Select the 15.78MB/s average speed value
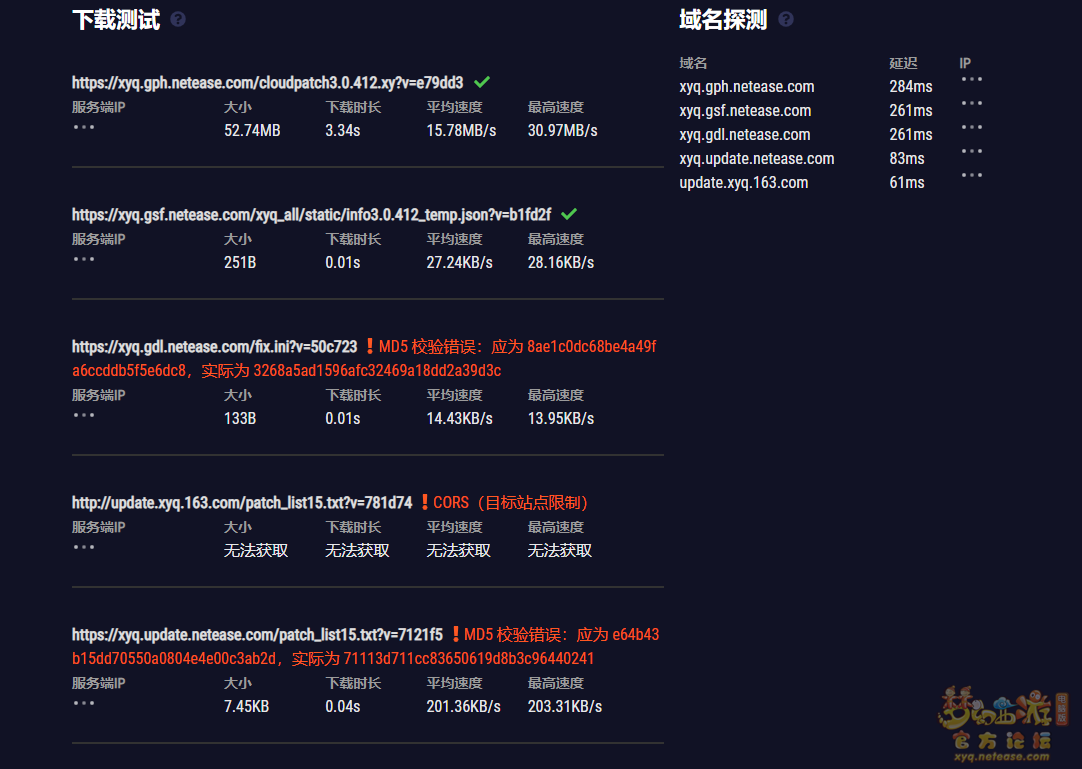Screen dimensions: 1082x769 tap(461, 130)
